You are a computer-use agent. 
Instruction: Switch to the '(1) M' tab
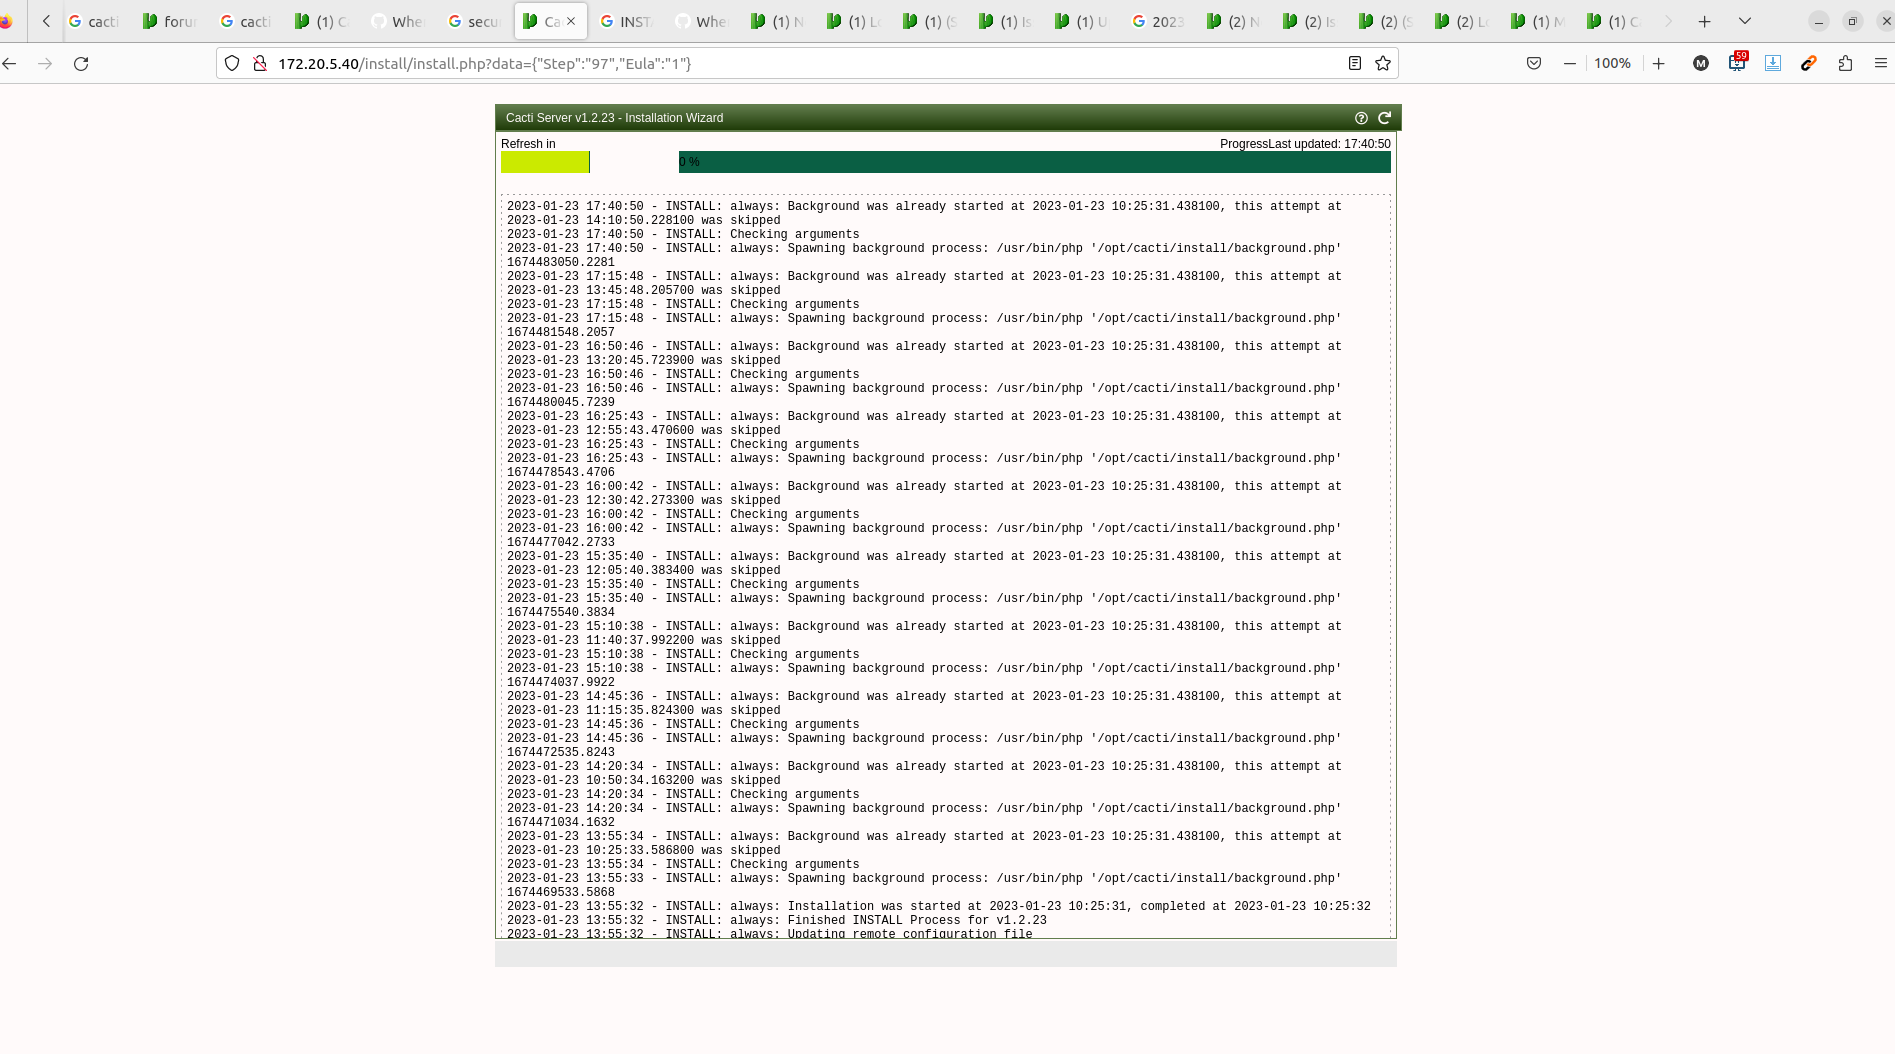[x=1539, y=21]
